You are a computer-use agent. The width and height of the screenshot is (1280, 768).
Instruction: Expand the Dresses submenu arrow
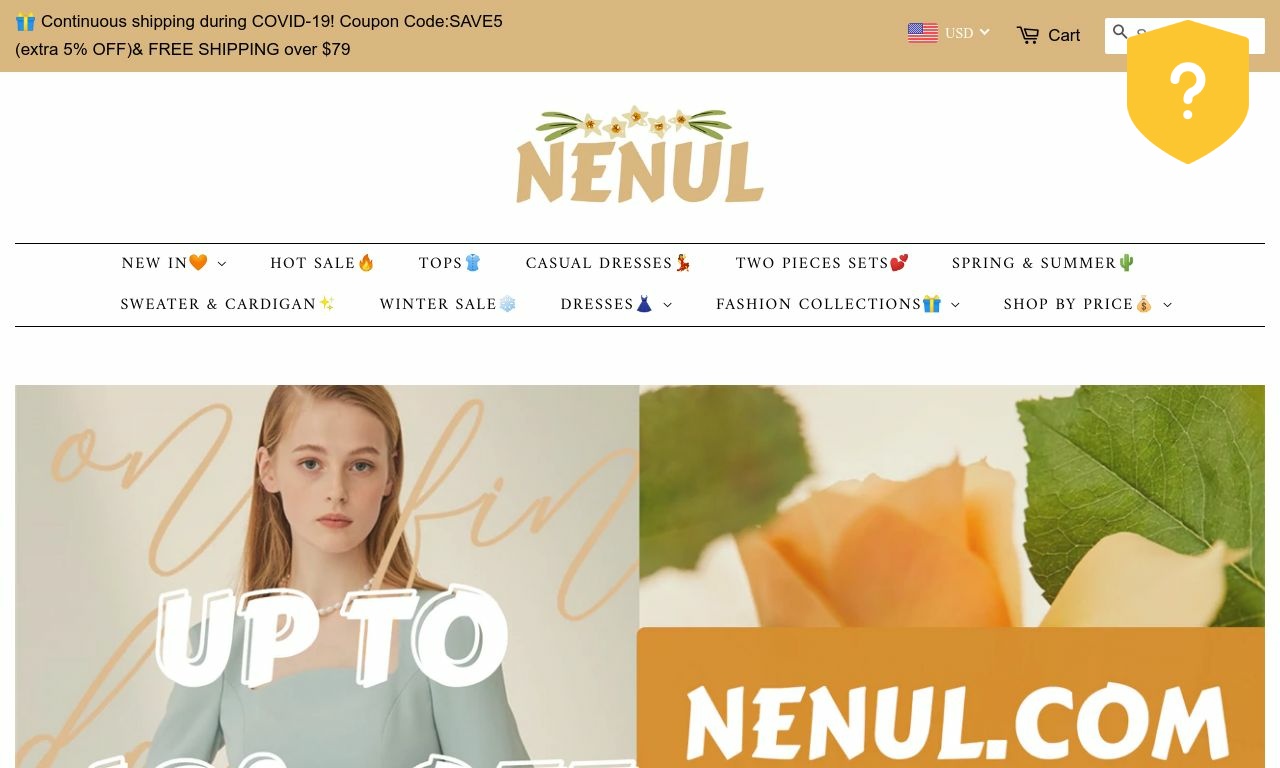pos(667,305)
